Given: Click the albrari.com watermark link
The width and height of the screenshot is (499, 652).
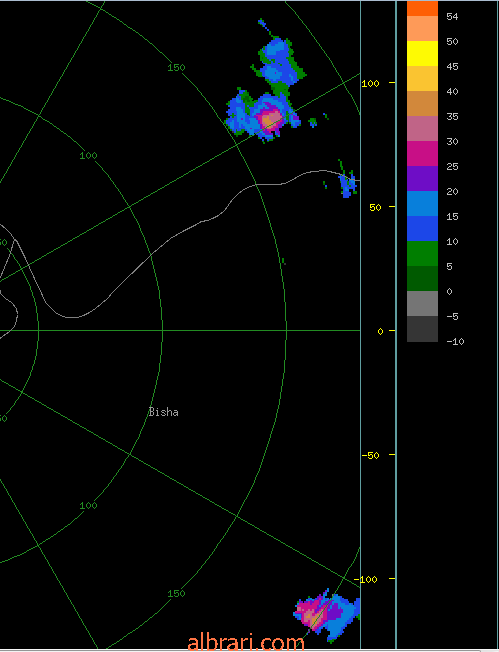Looking at the screenshot, I should click(246, 642).
